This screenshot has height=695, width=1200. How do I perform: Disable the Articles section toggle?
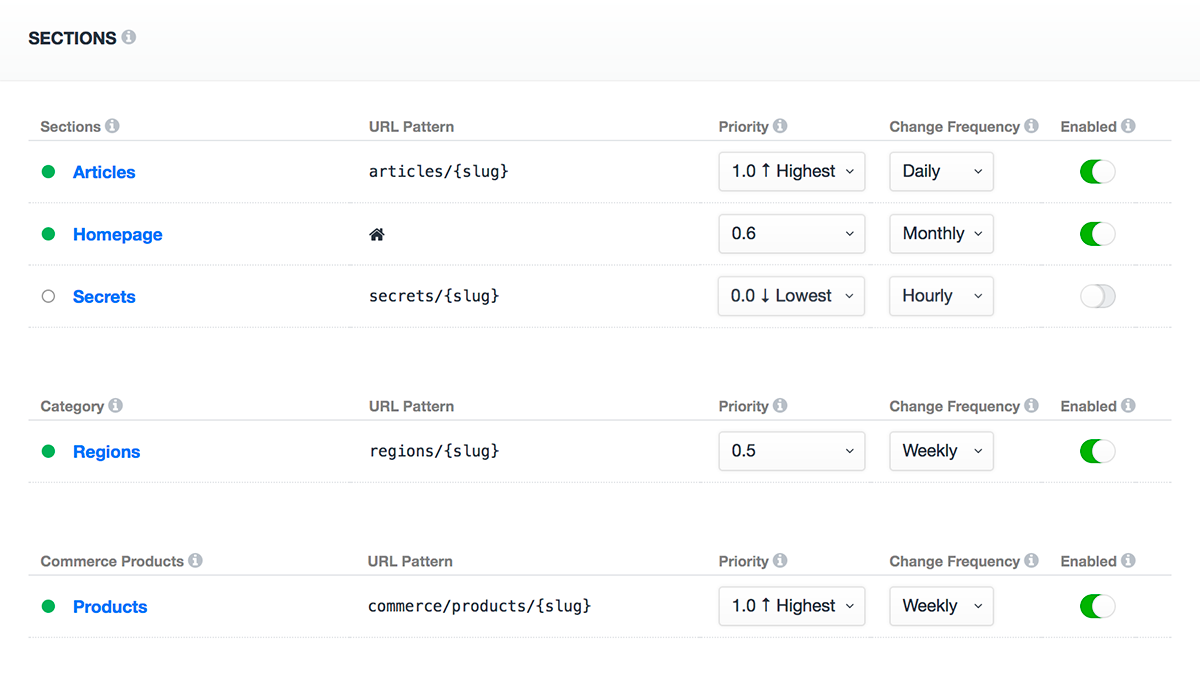coord(1097,171)
